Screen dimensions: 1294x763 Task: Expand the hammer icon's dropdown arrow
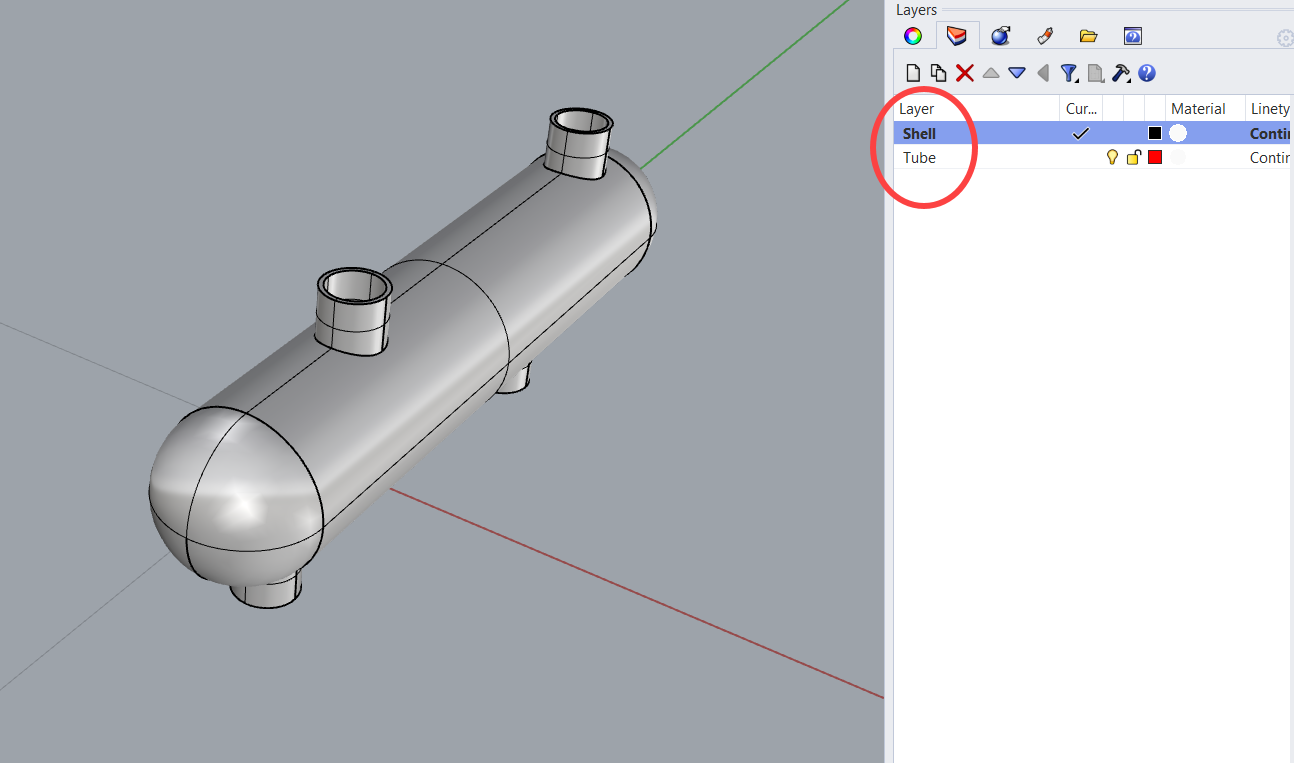1130,78
